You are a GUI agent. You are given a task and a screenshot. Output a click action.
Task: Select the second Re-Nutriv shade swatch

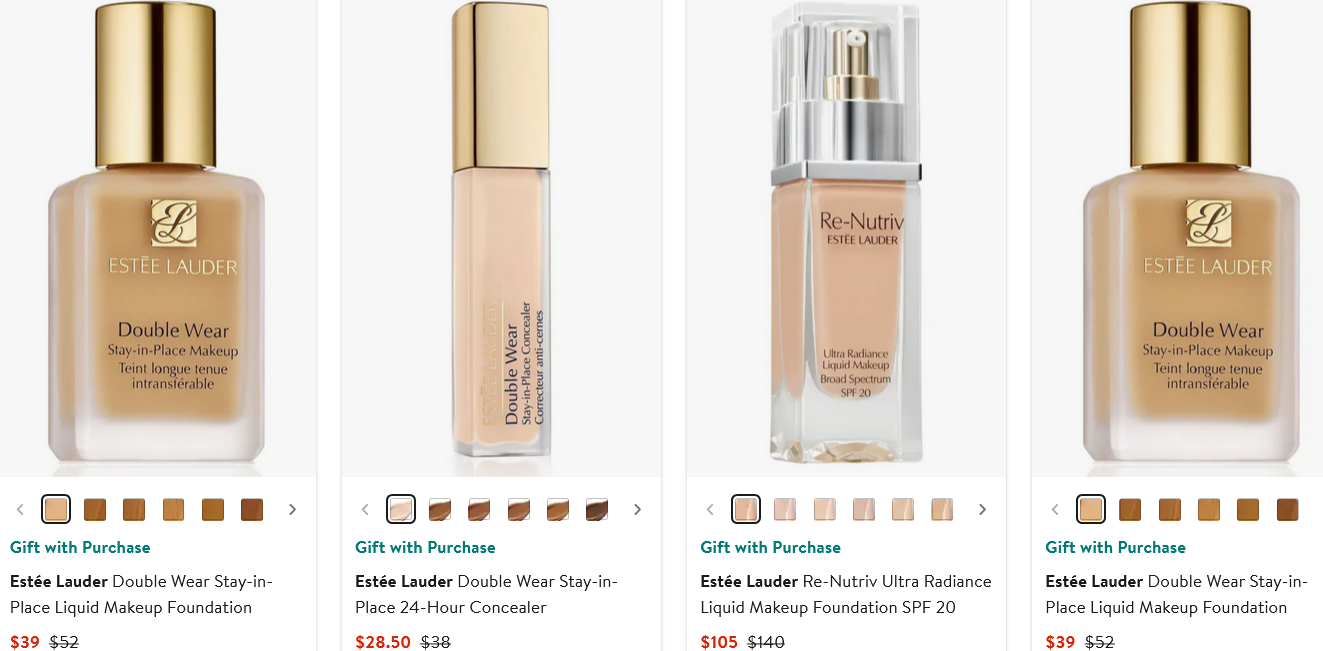(785, 509)
